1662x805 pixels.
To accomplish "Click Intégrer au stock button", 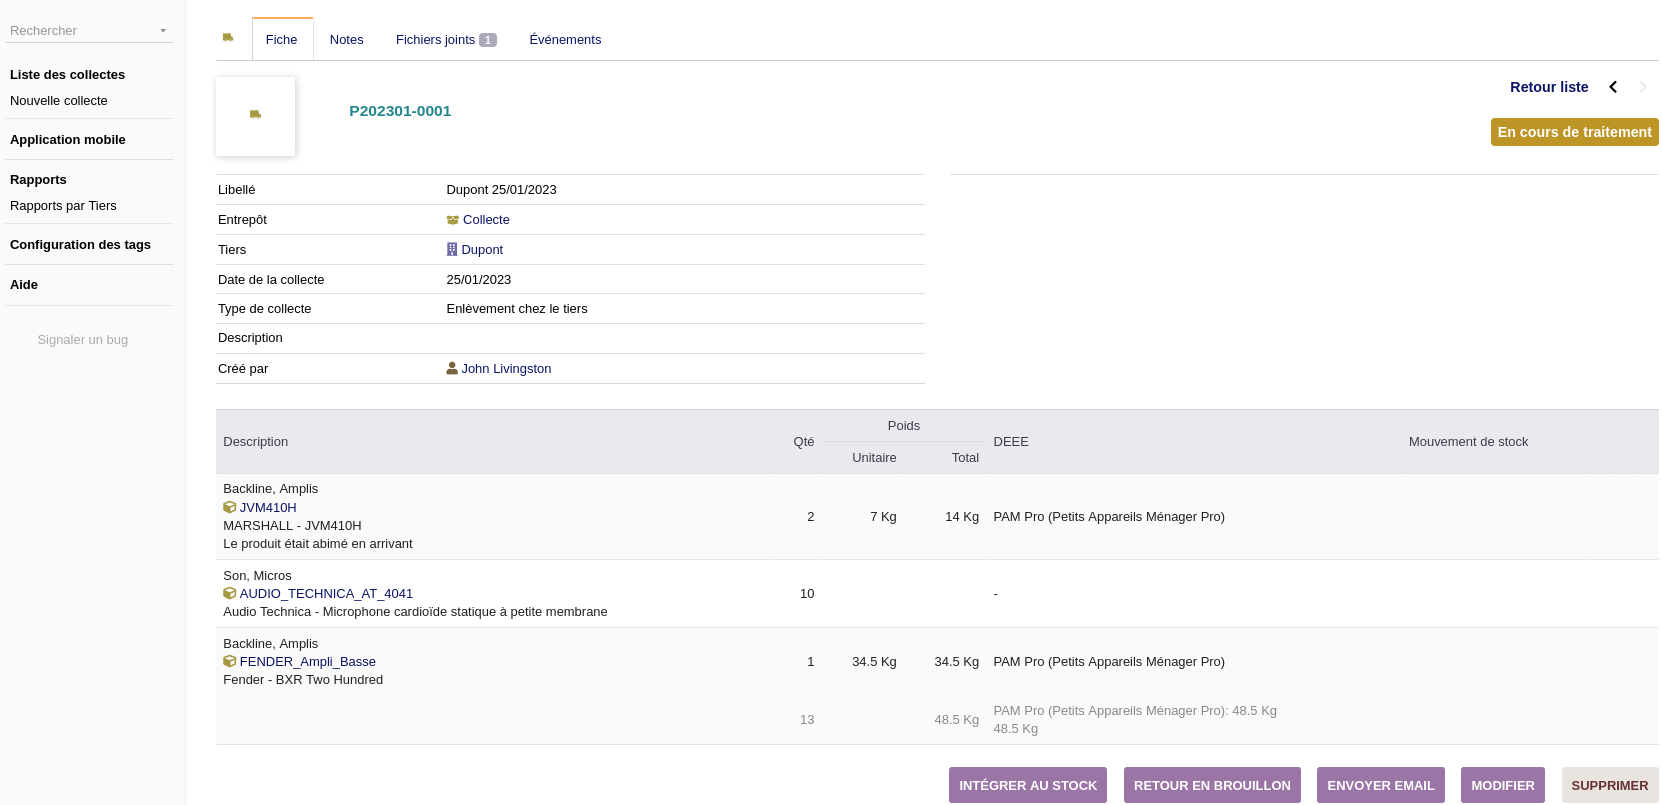I will (1028, 785).
